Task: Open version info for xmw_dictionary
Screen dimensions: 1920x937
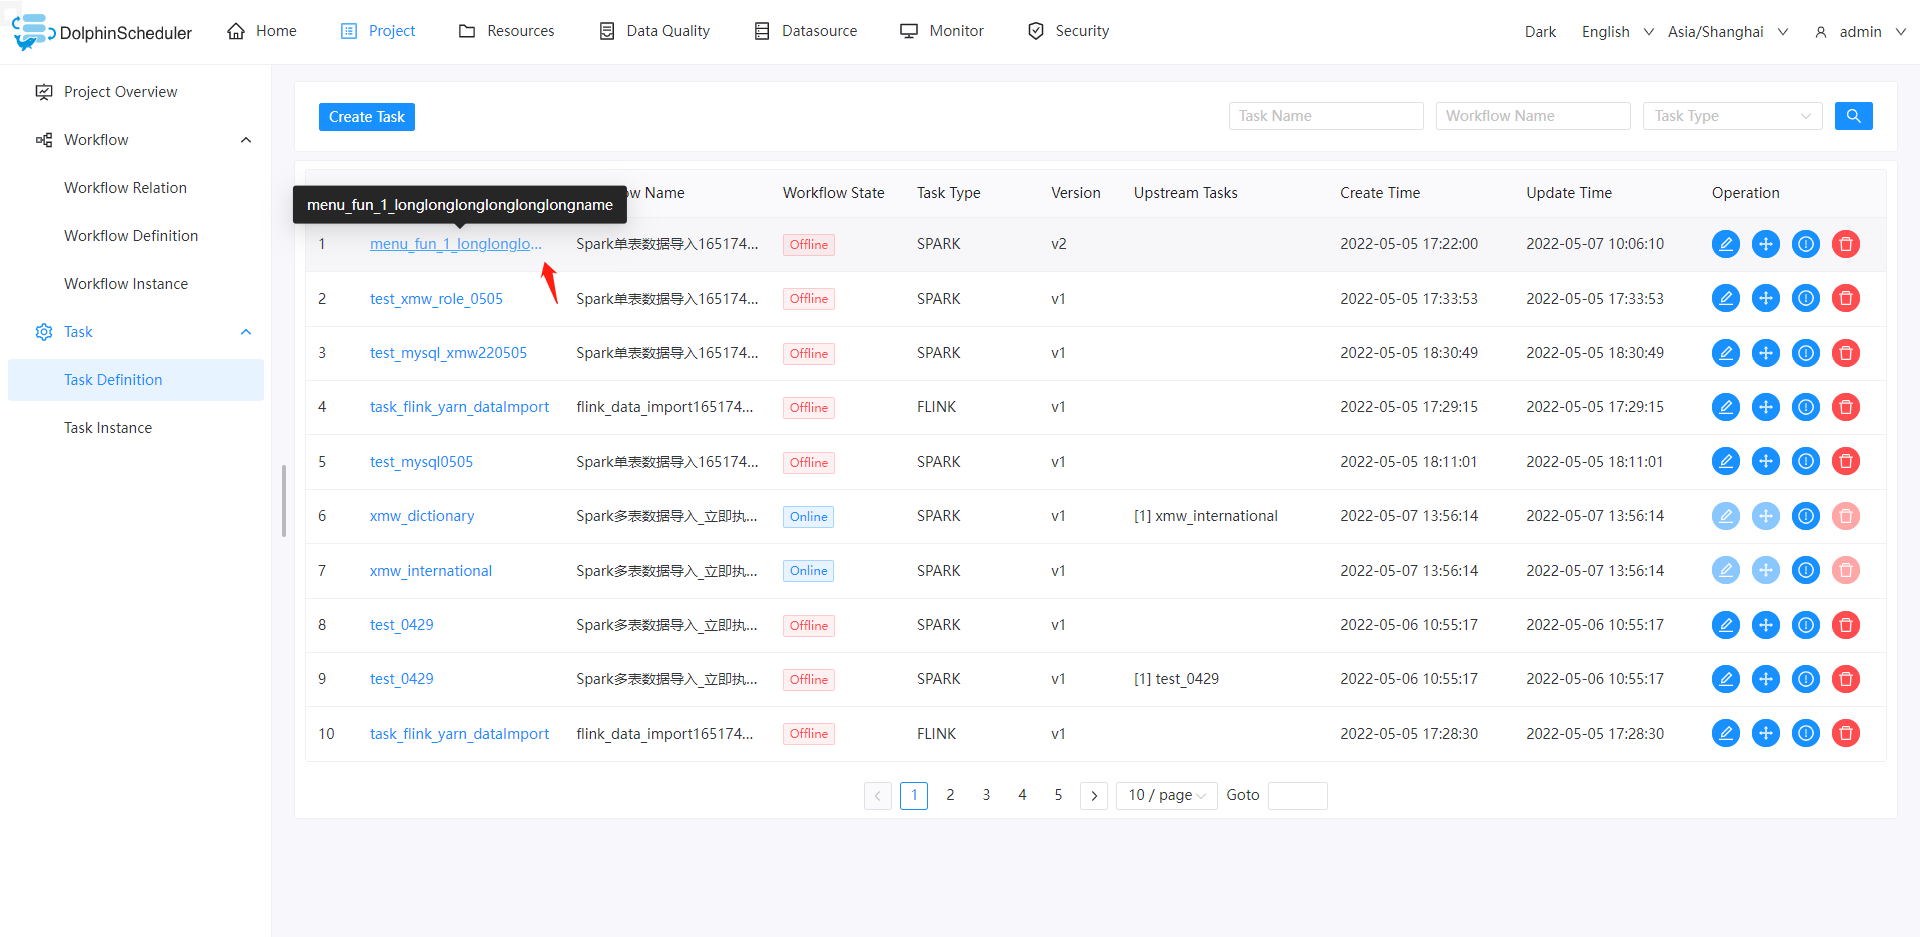Action: click(x=1806, y=516)
